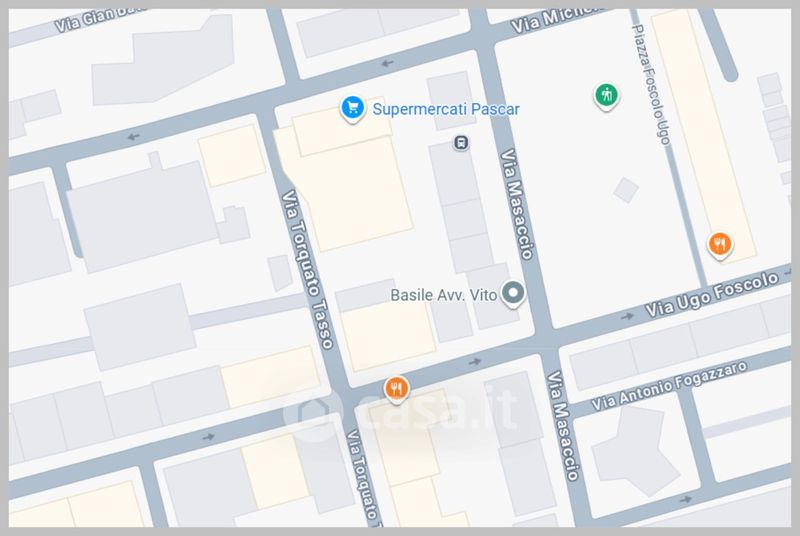This screenshot has width=800, height=536.
Task: Click the small diamond building in the park
Action: coord(626,190)
